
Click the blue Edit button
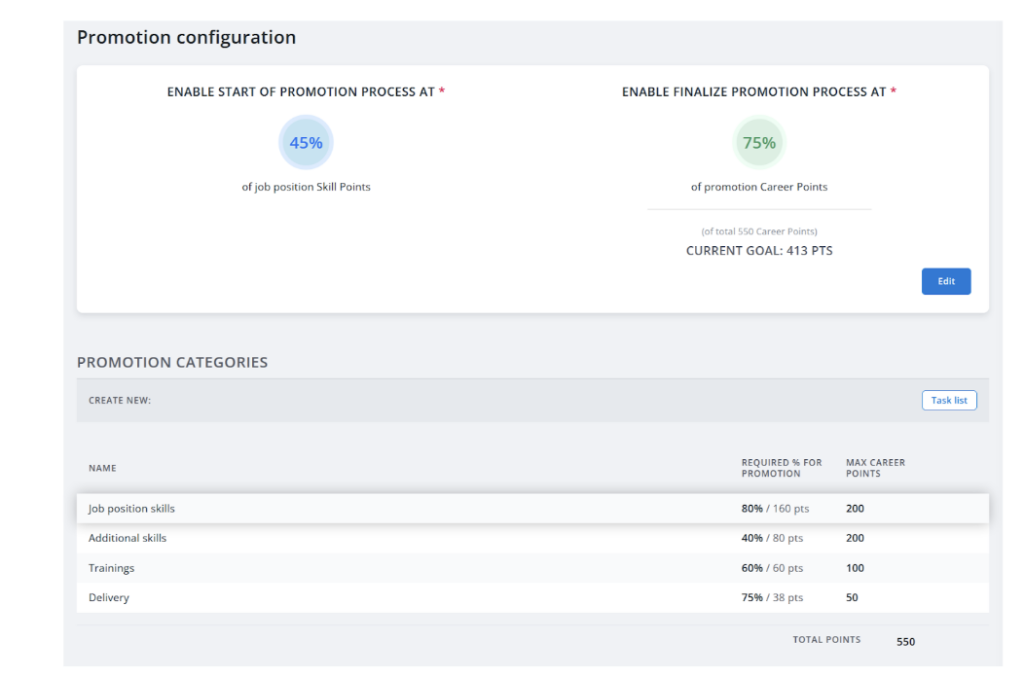click(x=945, y=282)
